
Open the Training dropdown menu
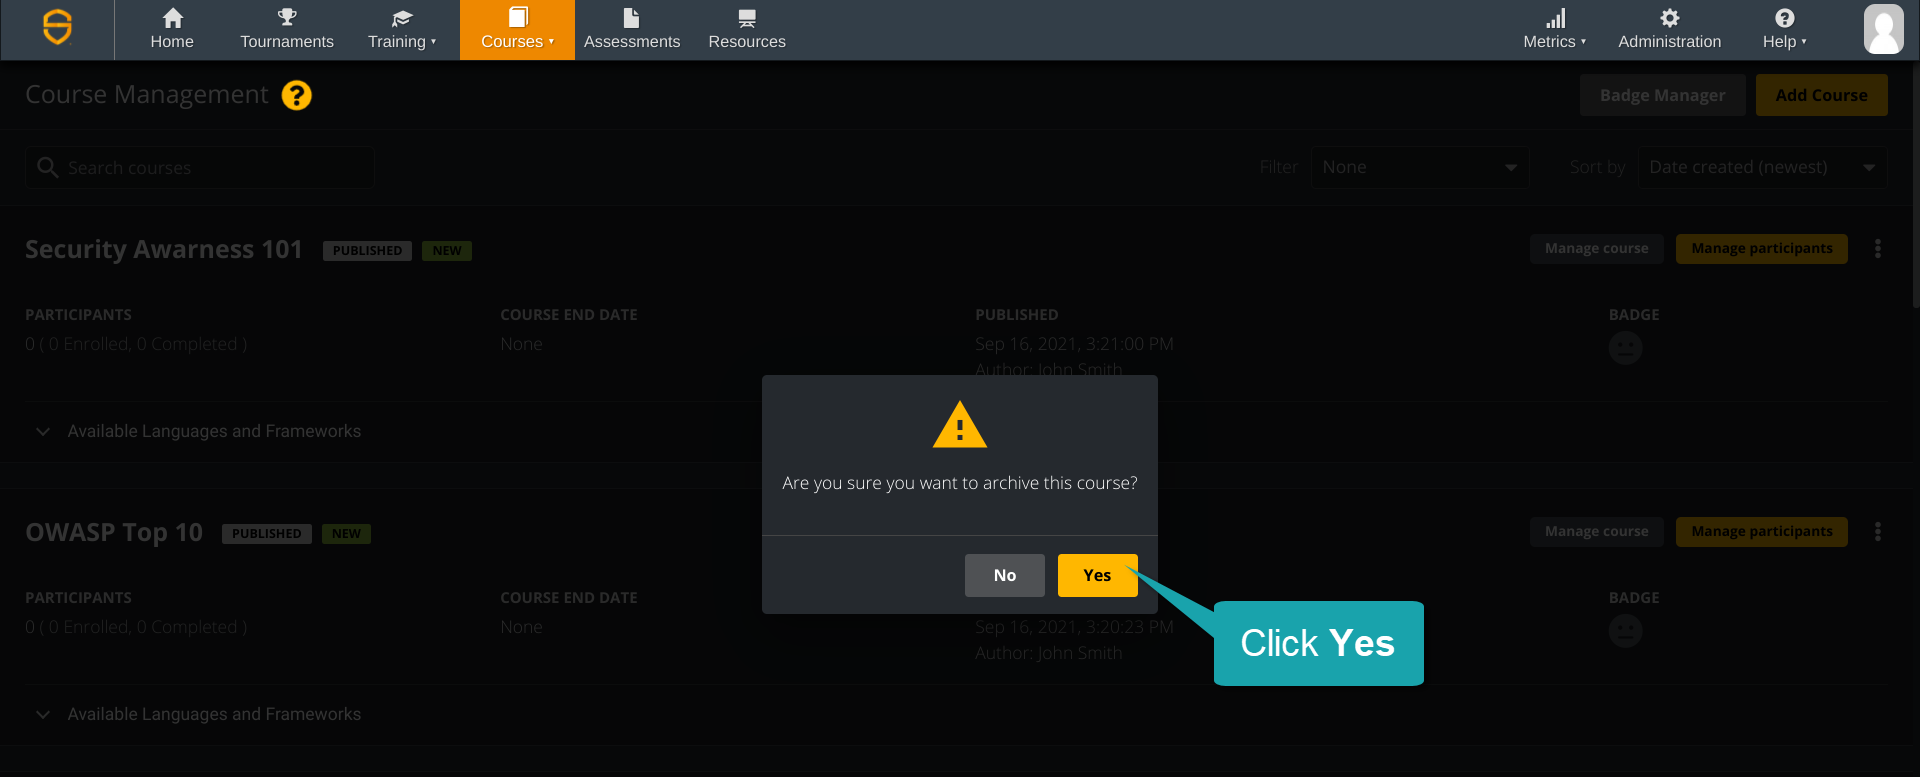[402, 30]
